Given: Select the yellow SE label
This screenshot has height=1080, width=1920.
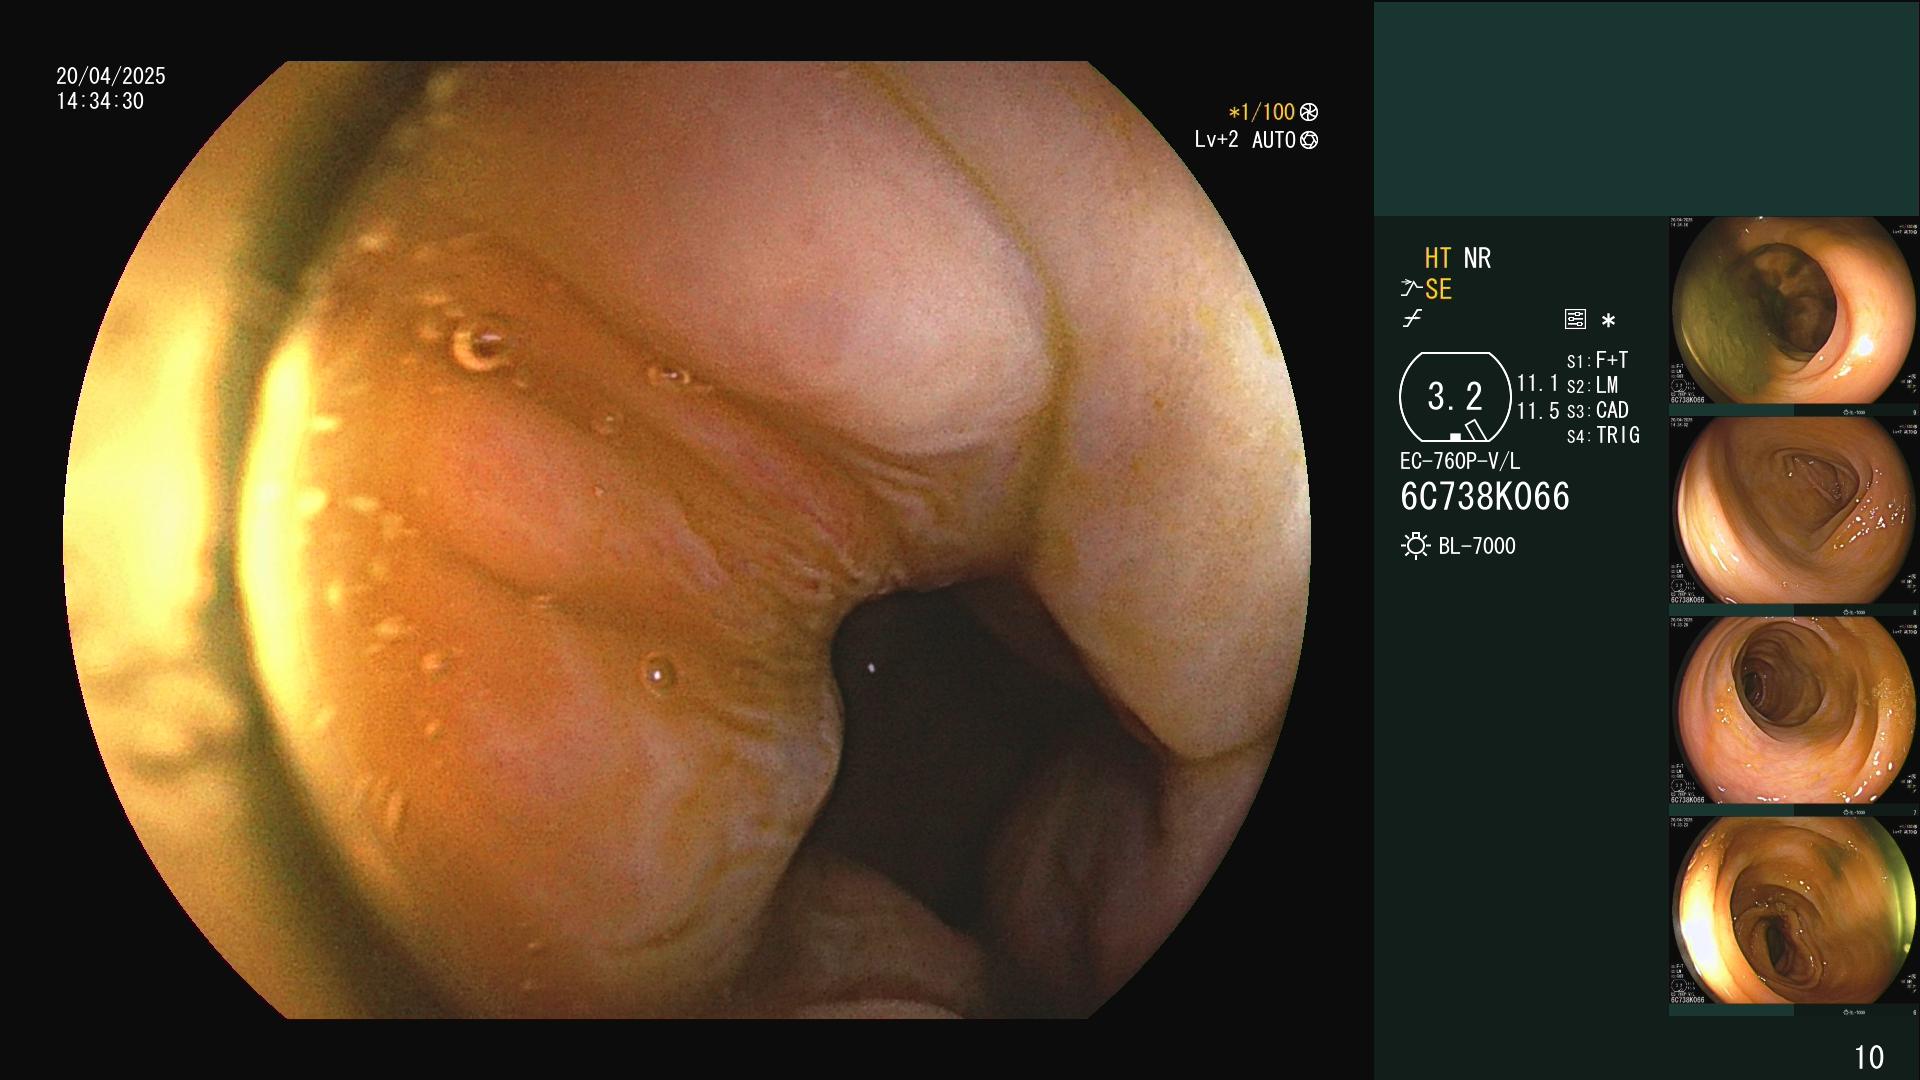Looking at the screenshot, I should coord(1438,289).
